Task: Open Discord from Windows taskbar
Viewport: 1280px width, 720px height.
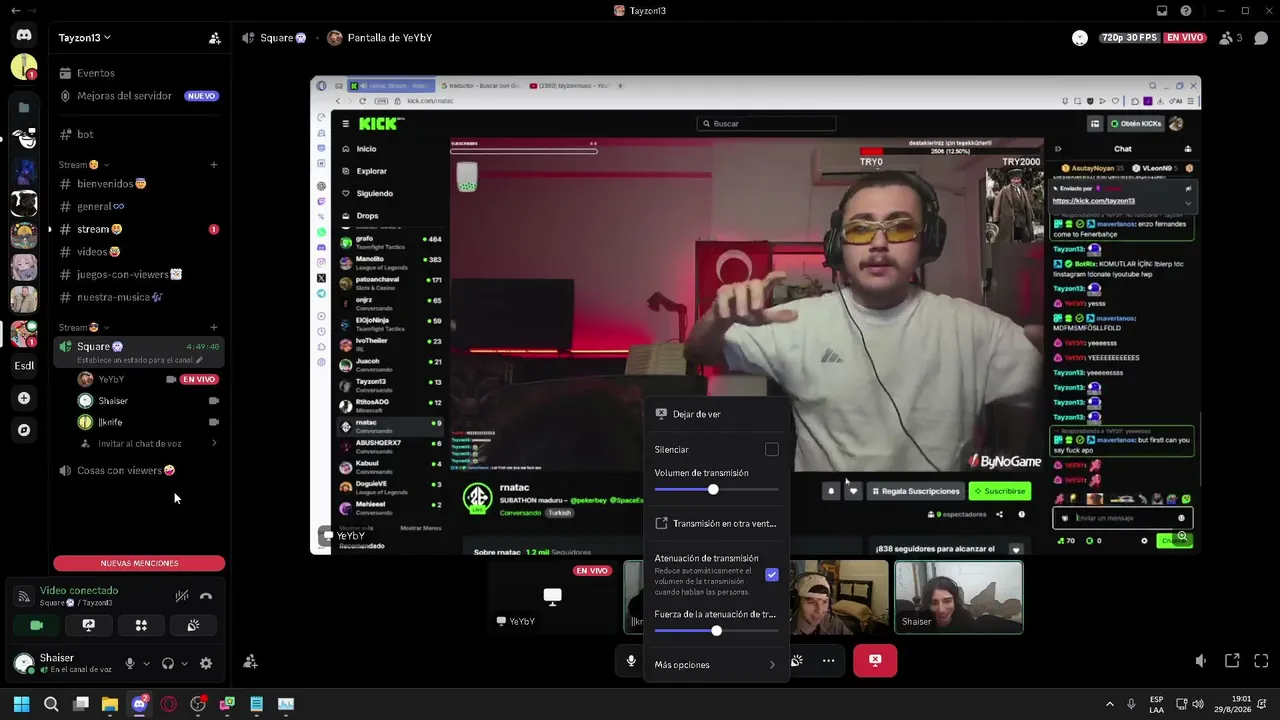Action: coord(139,704)
